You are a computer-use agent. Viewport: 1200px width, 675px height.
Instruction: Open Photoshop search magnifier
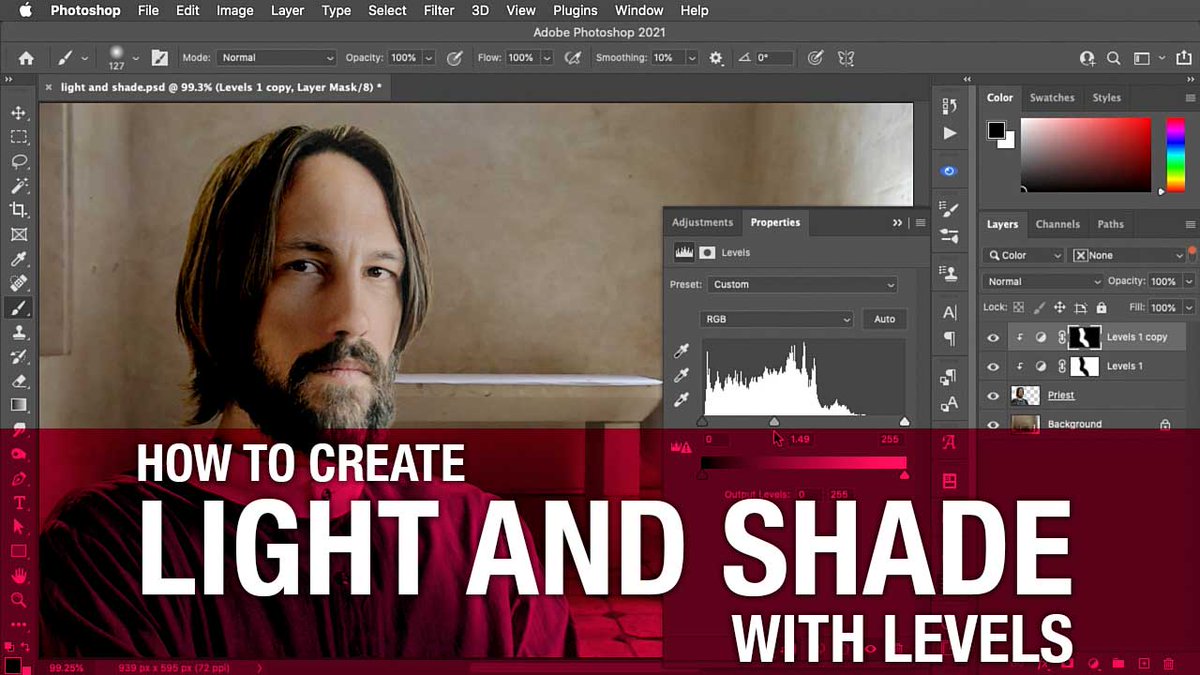coord(1114,58)
